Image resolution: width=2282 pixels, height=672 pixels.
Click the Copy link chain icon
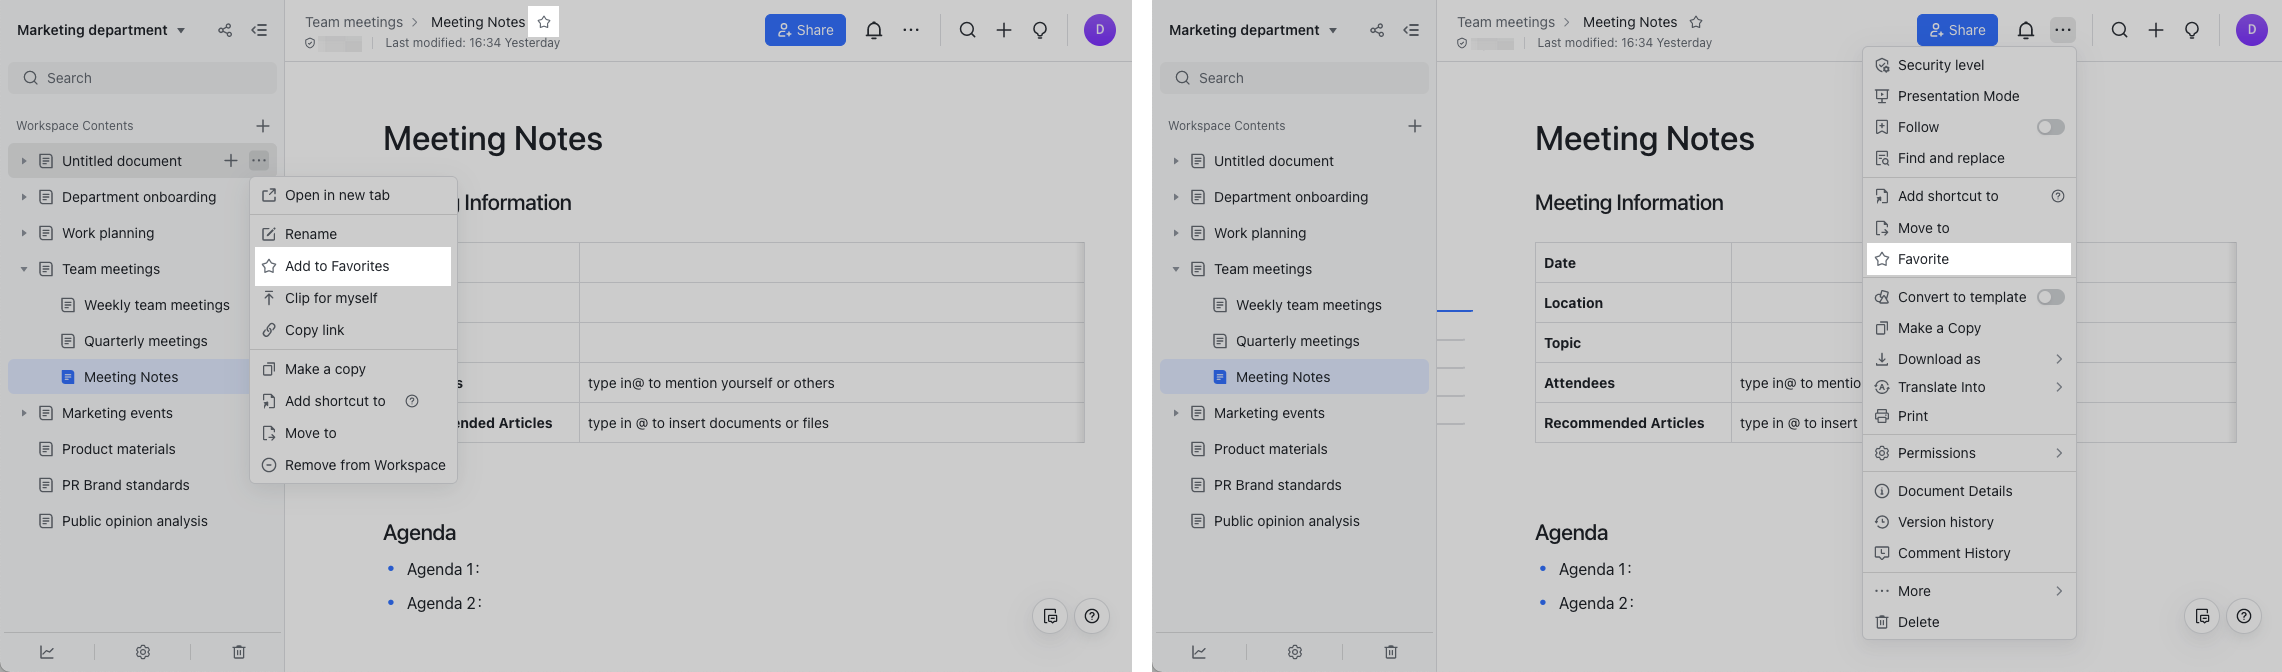click(x=269, y=330)
